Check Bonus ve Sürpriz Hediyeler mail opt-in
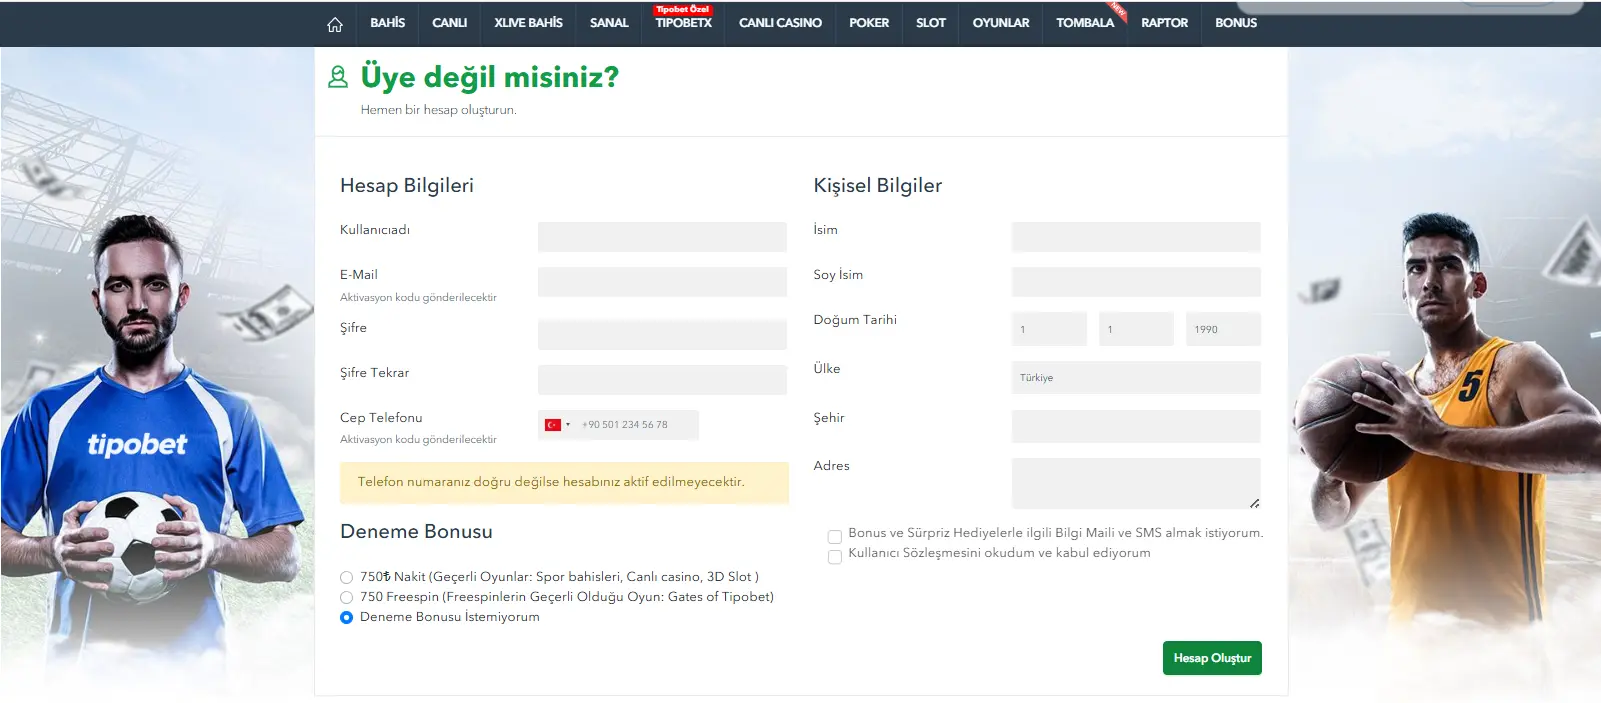 tap(835, 537)
